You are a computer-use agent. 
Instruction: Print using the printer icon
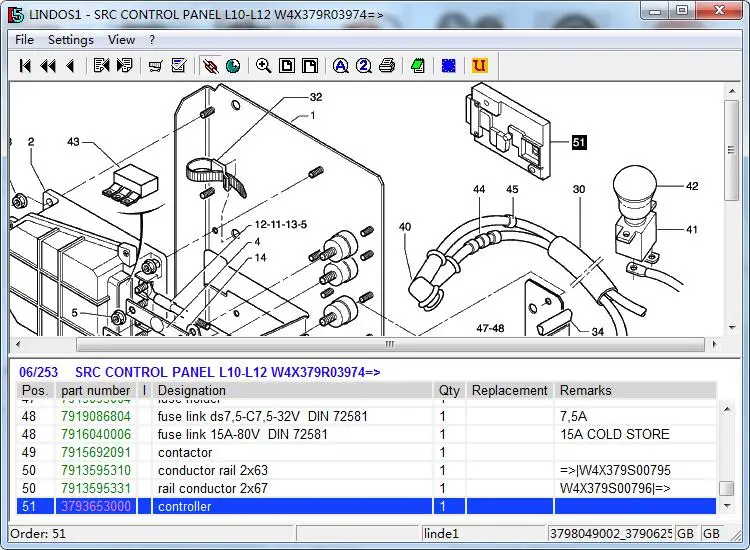pos(387,66)
